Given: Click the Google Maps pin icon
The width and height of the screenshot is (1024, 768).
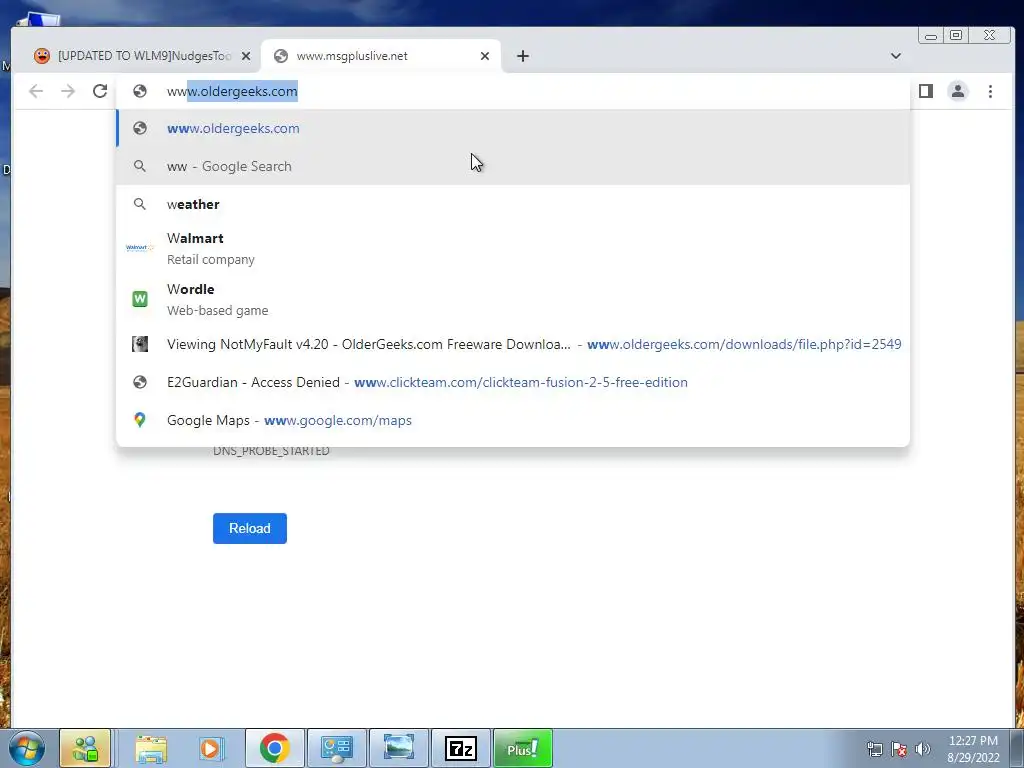Looking at the screenshot, I should coord(140,420).
